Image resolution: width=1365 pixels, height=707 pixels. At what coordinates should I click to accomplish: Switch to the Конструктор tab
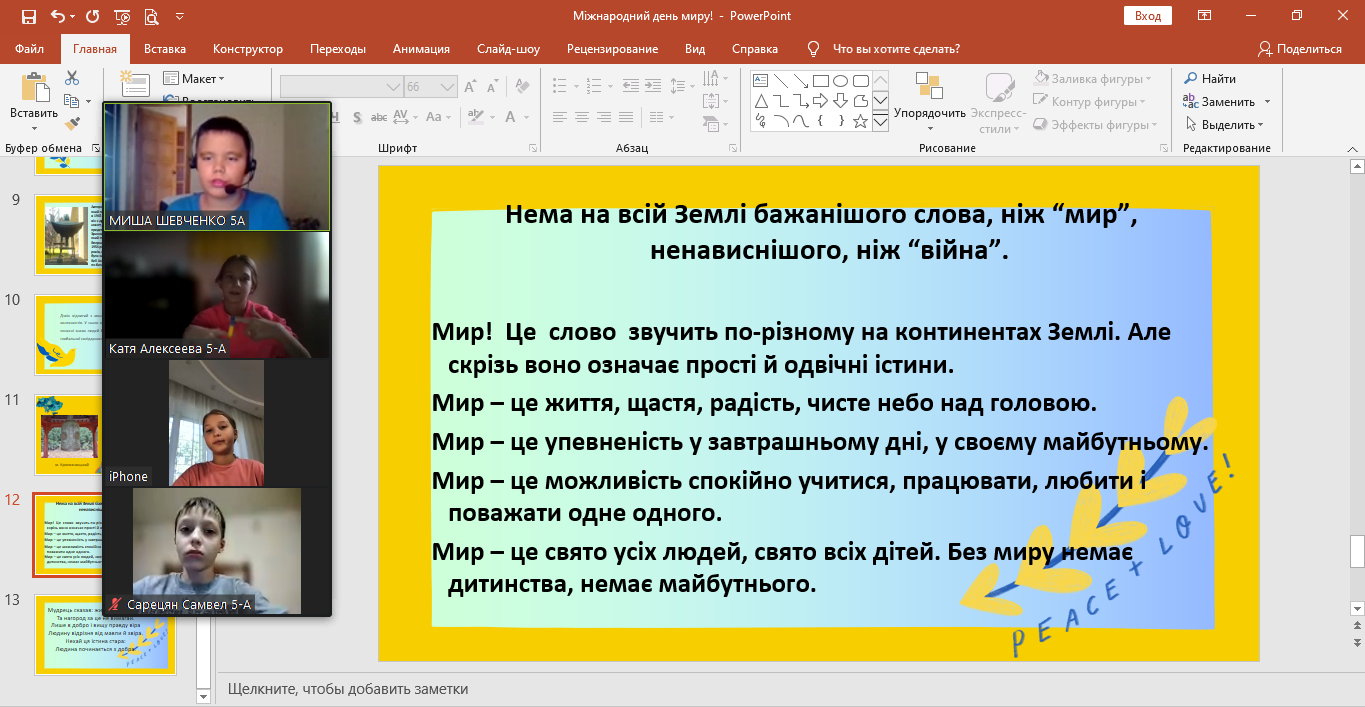[248, 49]
